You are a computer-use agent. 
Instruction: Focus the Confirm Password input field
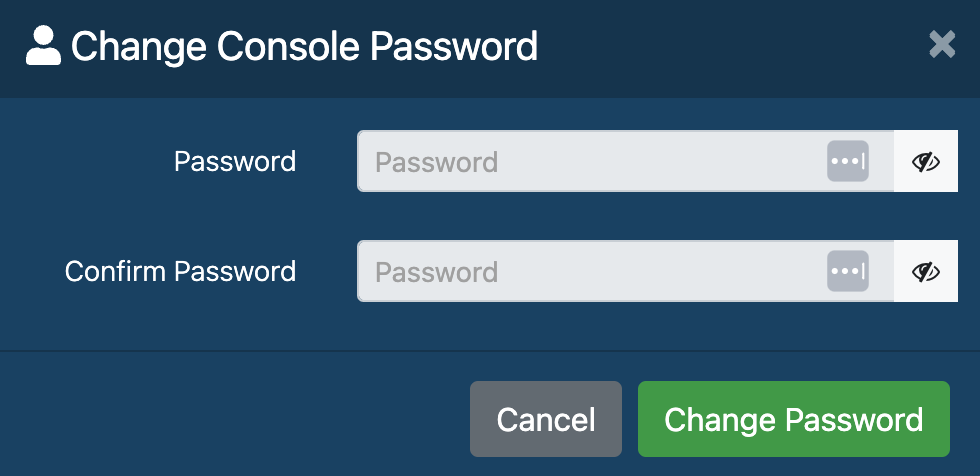pos(626,271)
